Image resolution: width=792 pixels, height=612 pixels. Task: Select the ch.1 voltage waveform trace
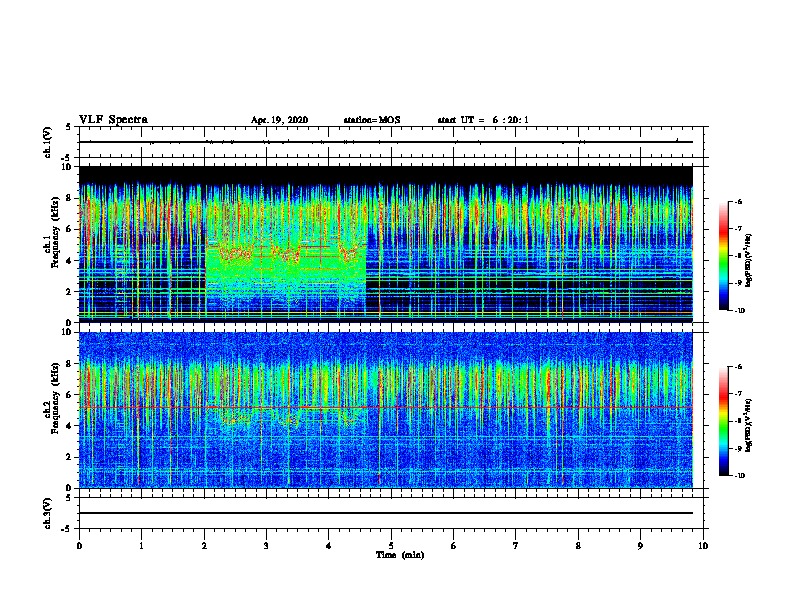click(x=386, y=142)
